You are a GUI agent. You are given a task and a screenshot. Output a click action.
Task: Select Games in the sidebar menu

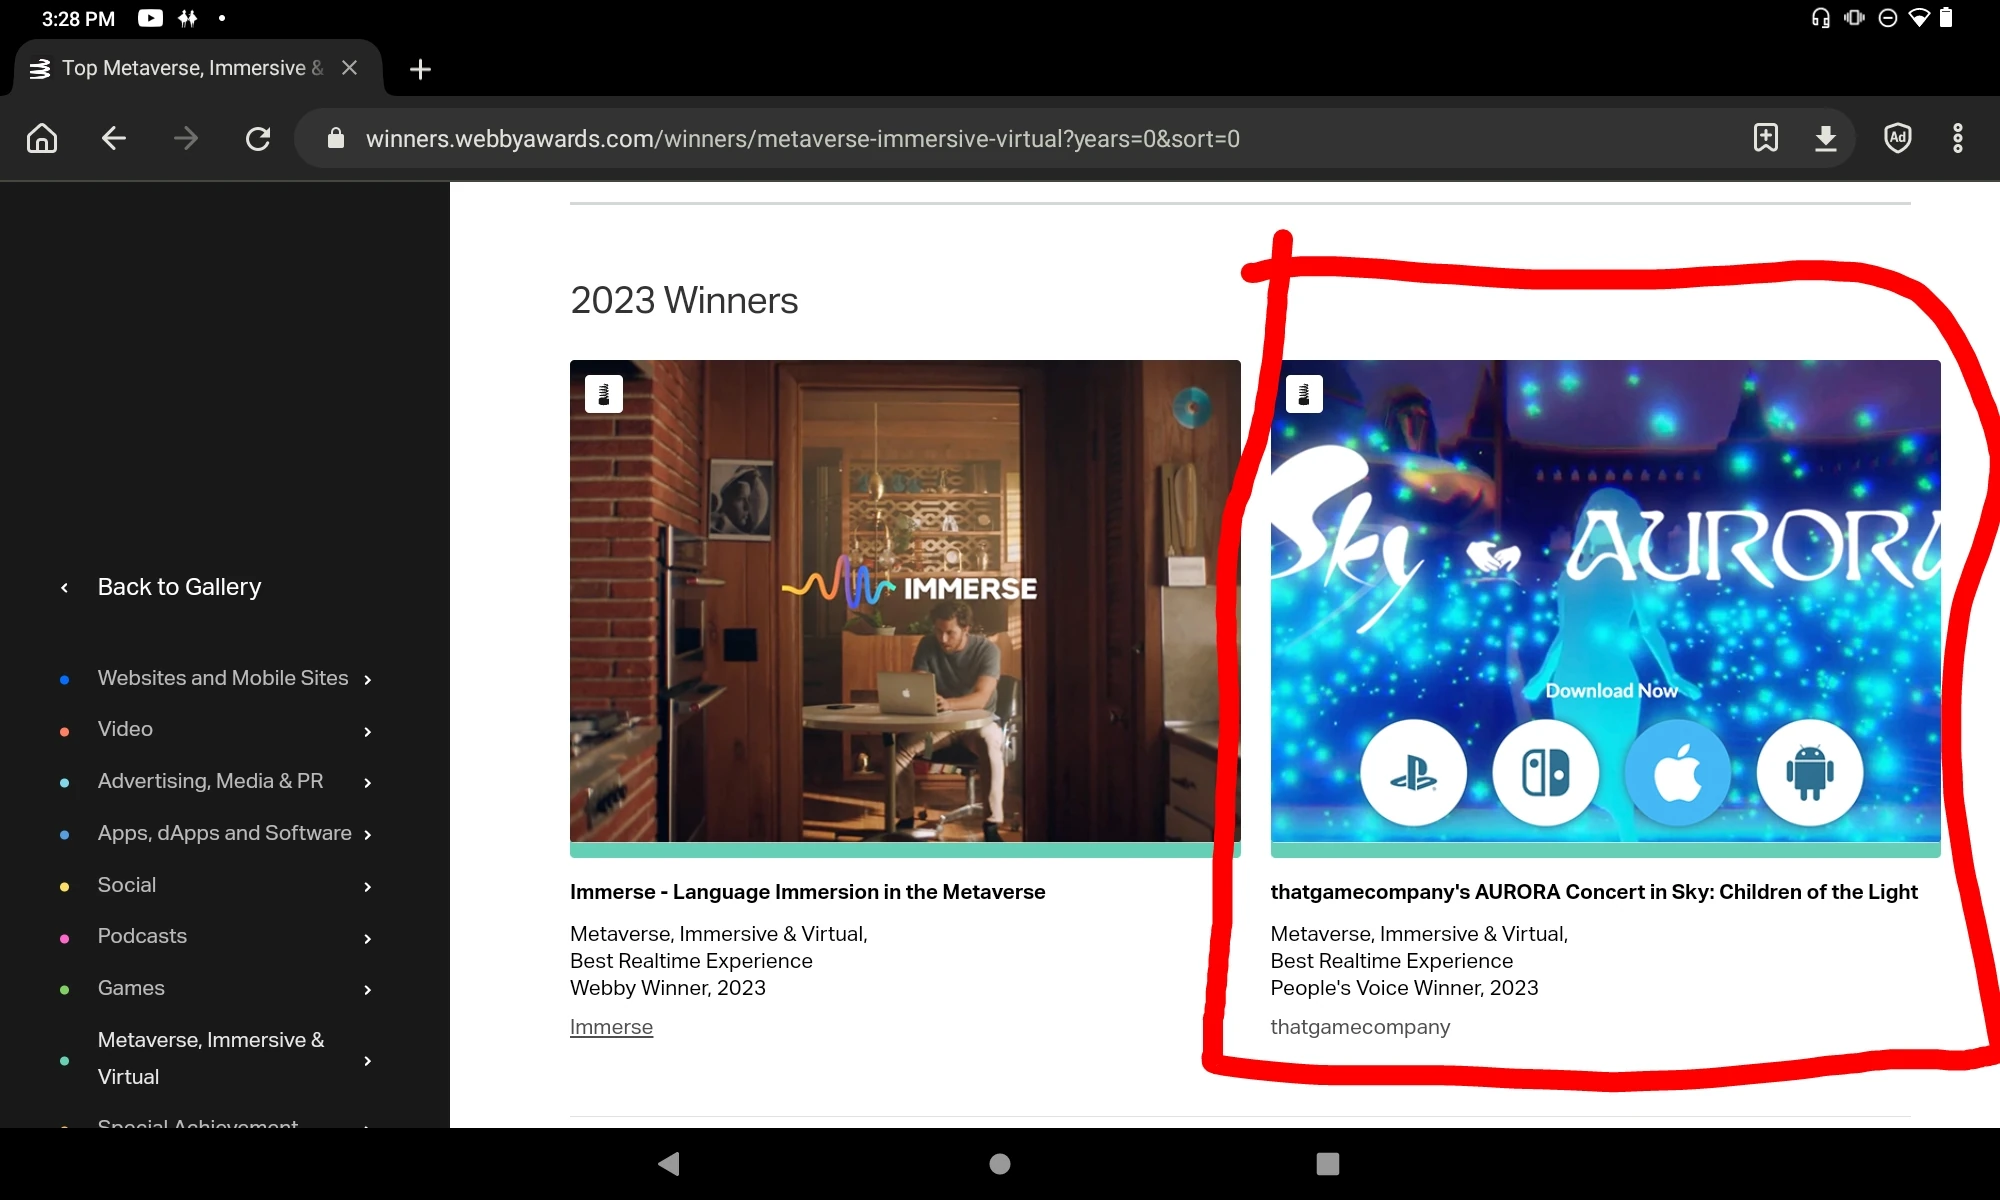tap(131, 988)
